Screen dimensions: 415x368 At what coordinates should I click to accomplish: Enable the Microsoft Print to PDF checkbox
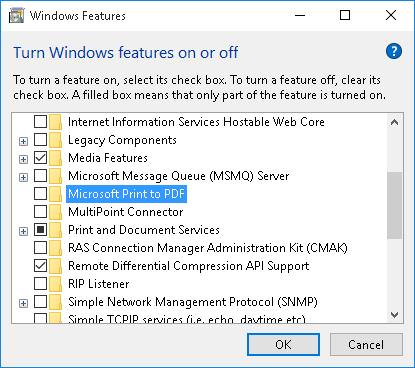[x=40, y=194]
